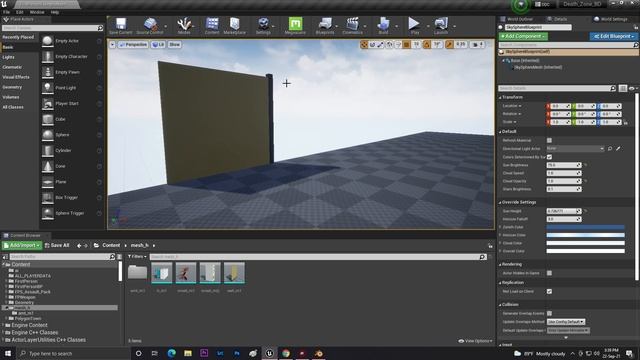Click the Save All button
This screenshot has height=360, width=640.
57,245
